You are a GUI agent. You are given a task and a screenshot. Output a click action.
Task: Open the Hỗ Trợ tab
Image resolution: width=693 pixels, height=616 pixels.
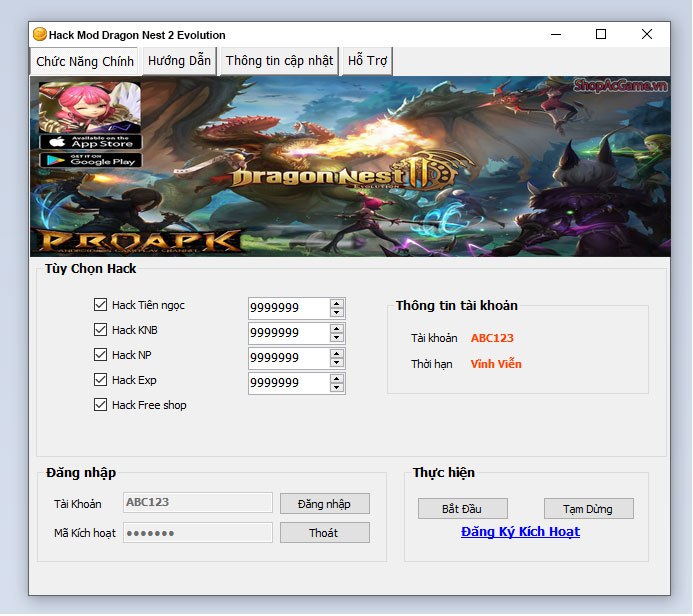[x=367, y=61]
